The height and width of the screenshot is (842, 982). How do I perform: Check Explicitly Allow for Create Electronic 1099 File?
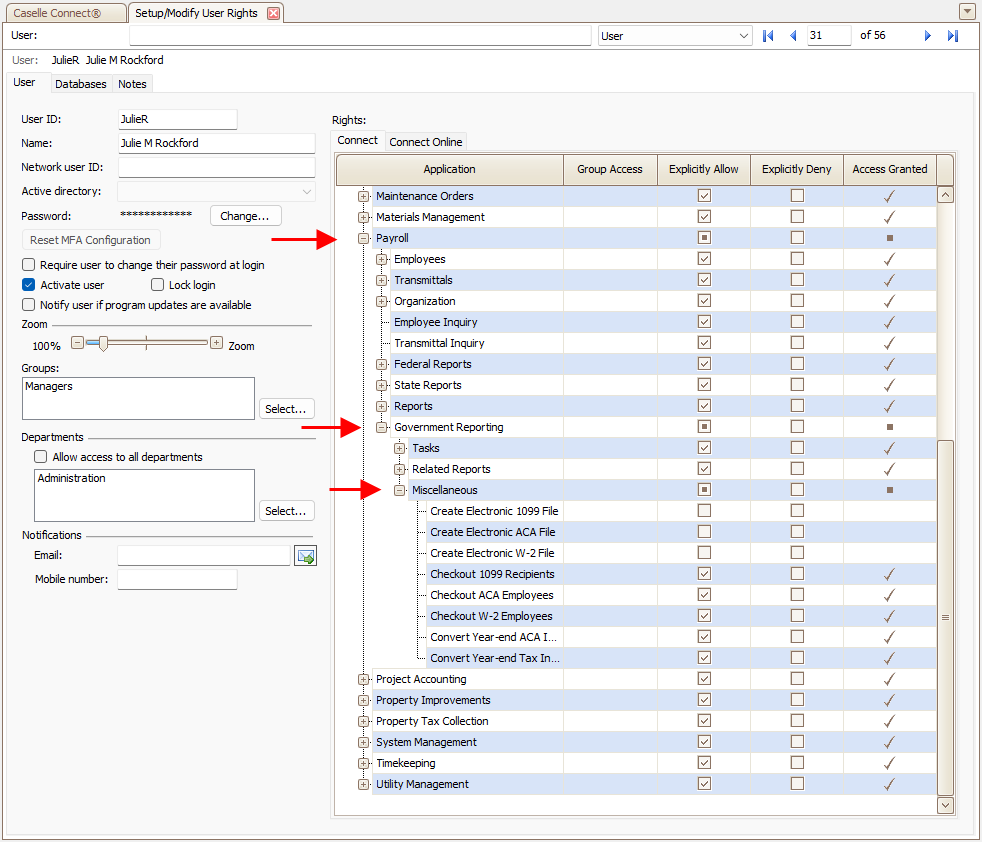(x=704, y=511)
